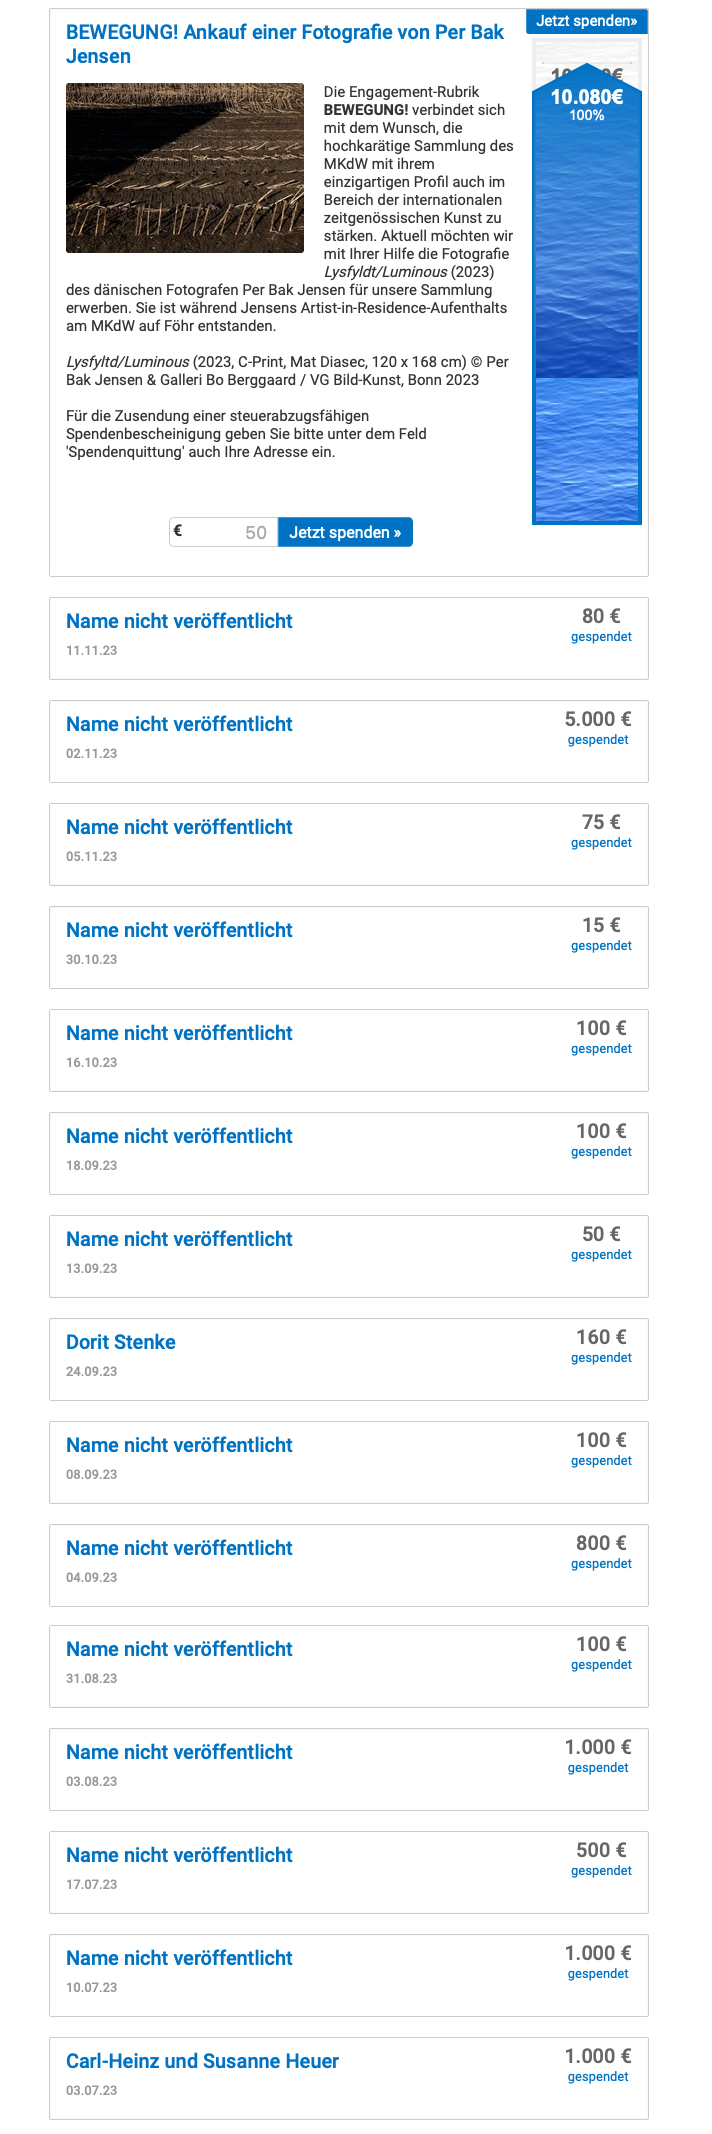Open the donor entry dated 10.07.23
Viewport: 712px width, 2134px height.
tap(349, 1975)
